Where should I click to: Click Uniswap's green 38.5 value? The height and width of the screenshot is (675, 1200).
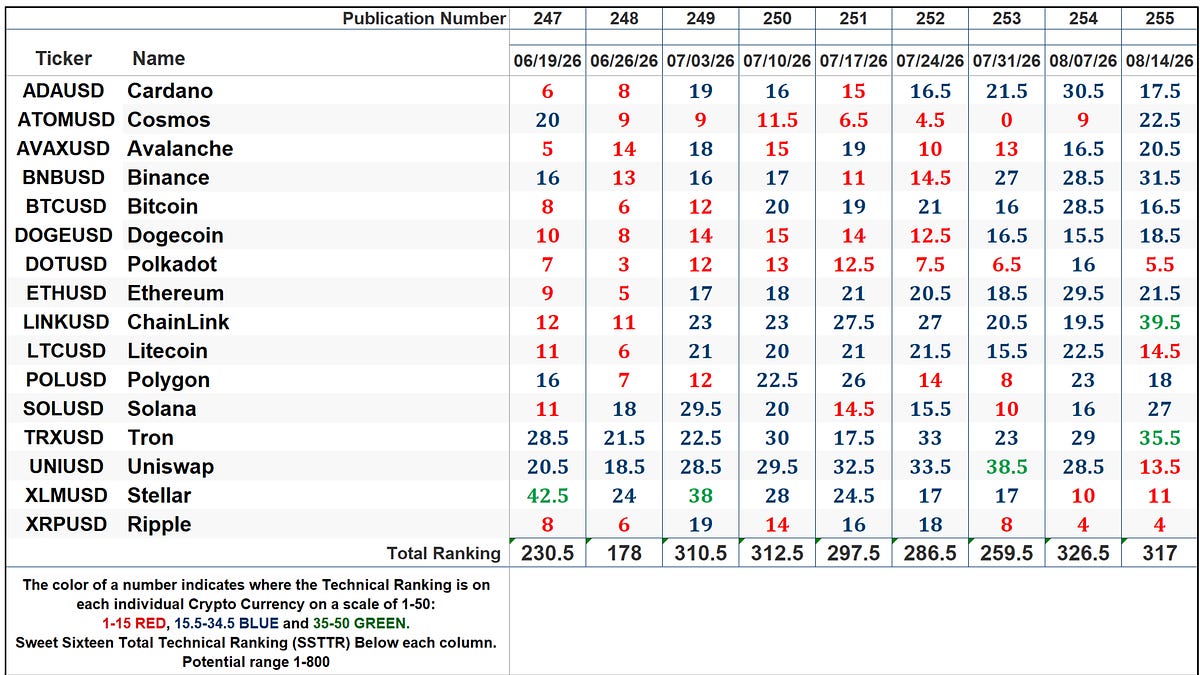(x=1006, y=468)
